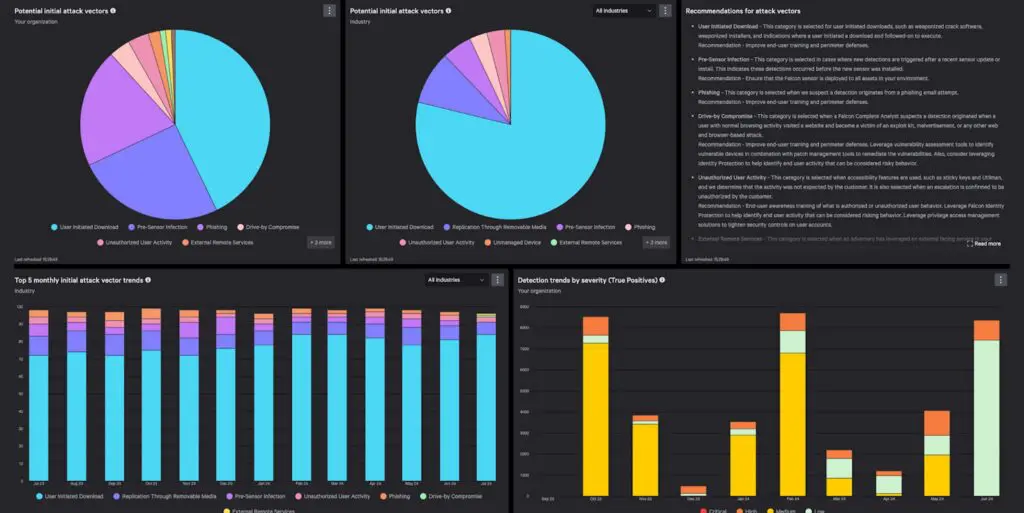Open All industries dropdown above industry pie chart
Viewport: 1024px width, 513px height.
coord(623,11)
